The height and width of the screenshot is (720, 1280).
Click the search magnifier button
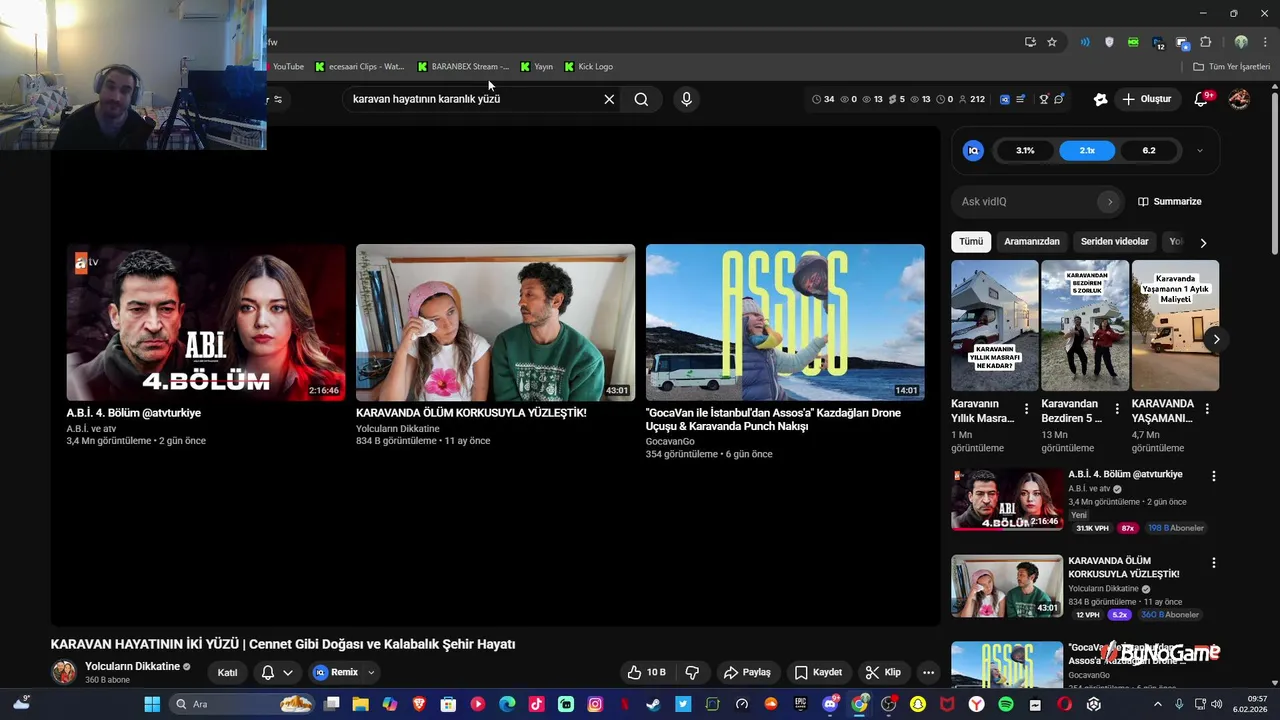coord(641,99)
